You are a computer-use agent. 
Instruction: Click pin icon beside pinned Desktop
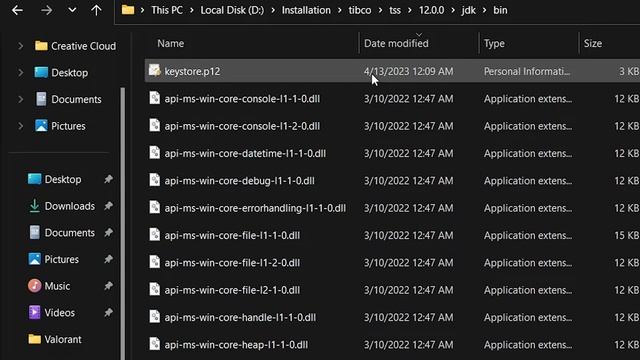point(108,179)
